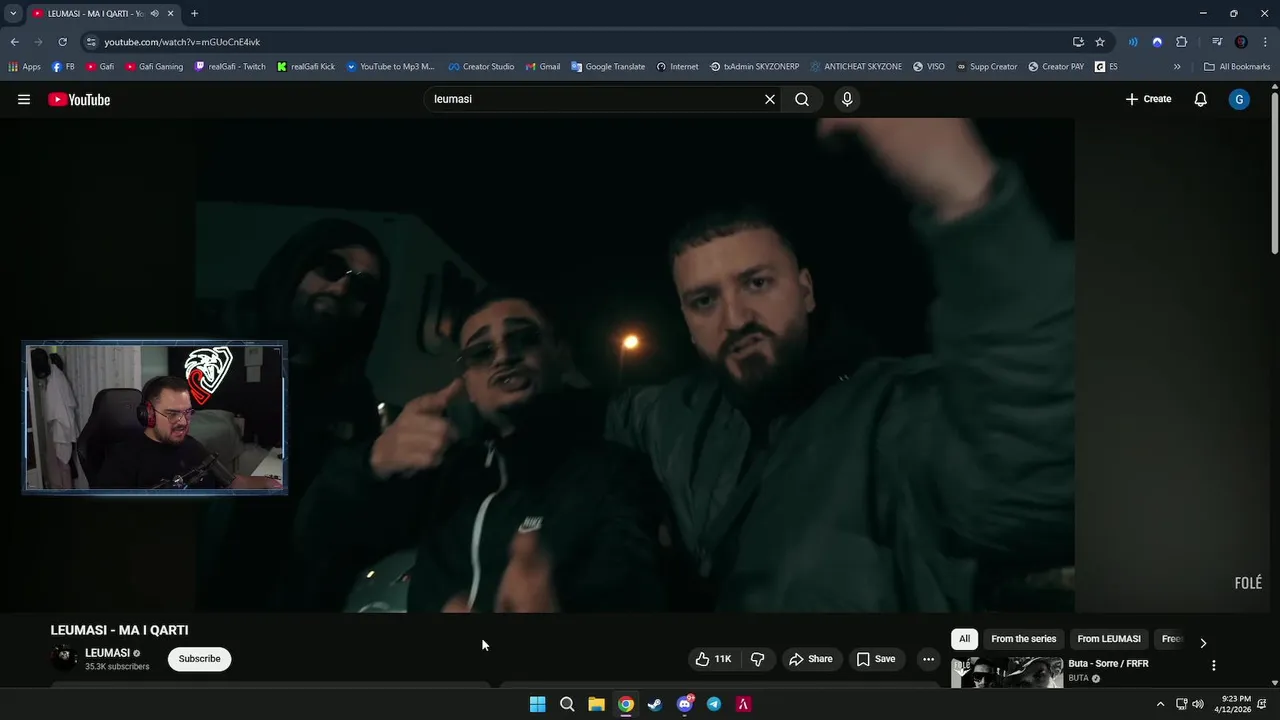Viewport: 1280px width, 720px height.
Task: Open the 'ANTICHEAT SKYZONE' bookmark
Action: click(x=856, y=67)
